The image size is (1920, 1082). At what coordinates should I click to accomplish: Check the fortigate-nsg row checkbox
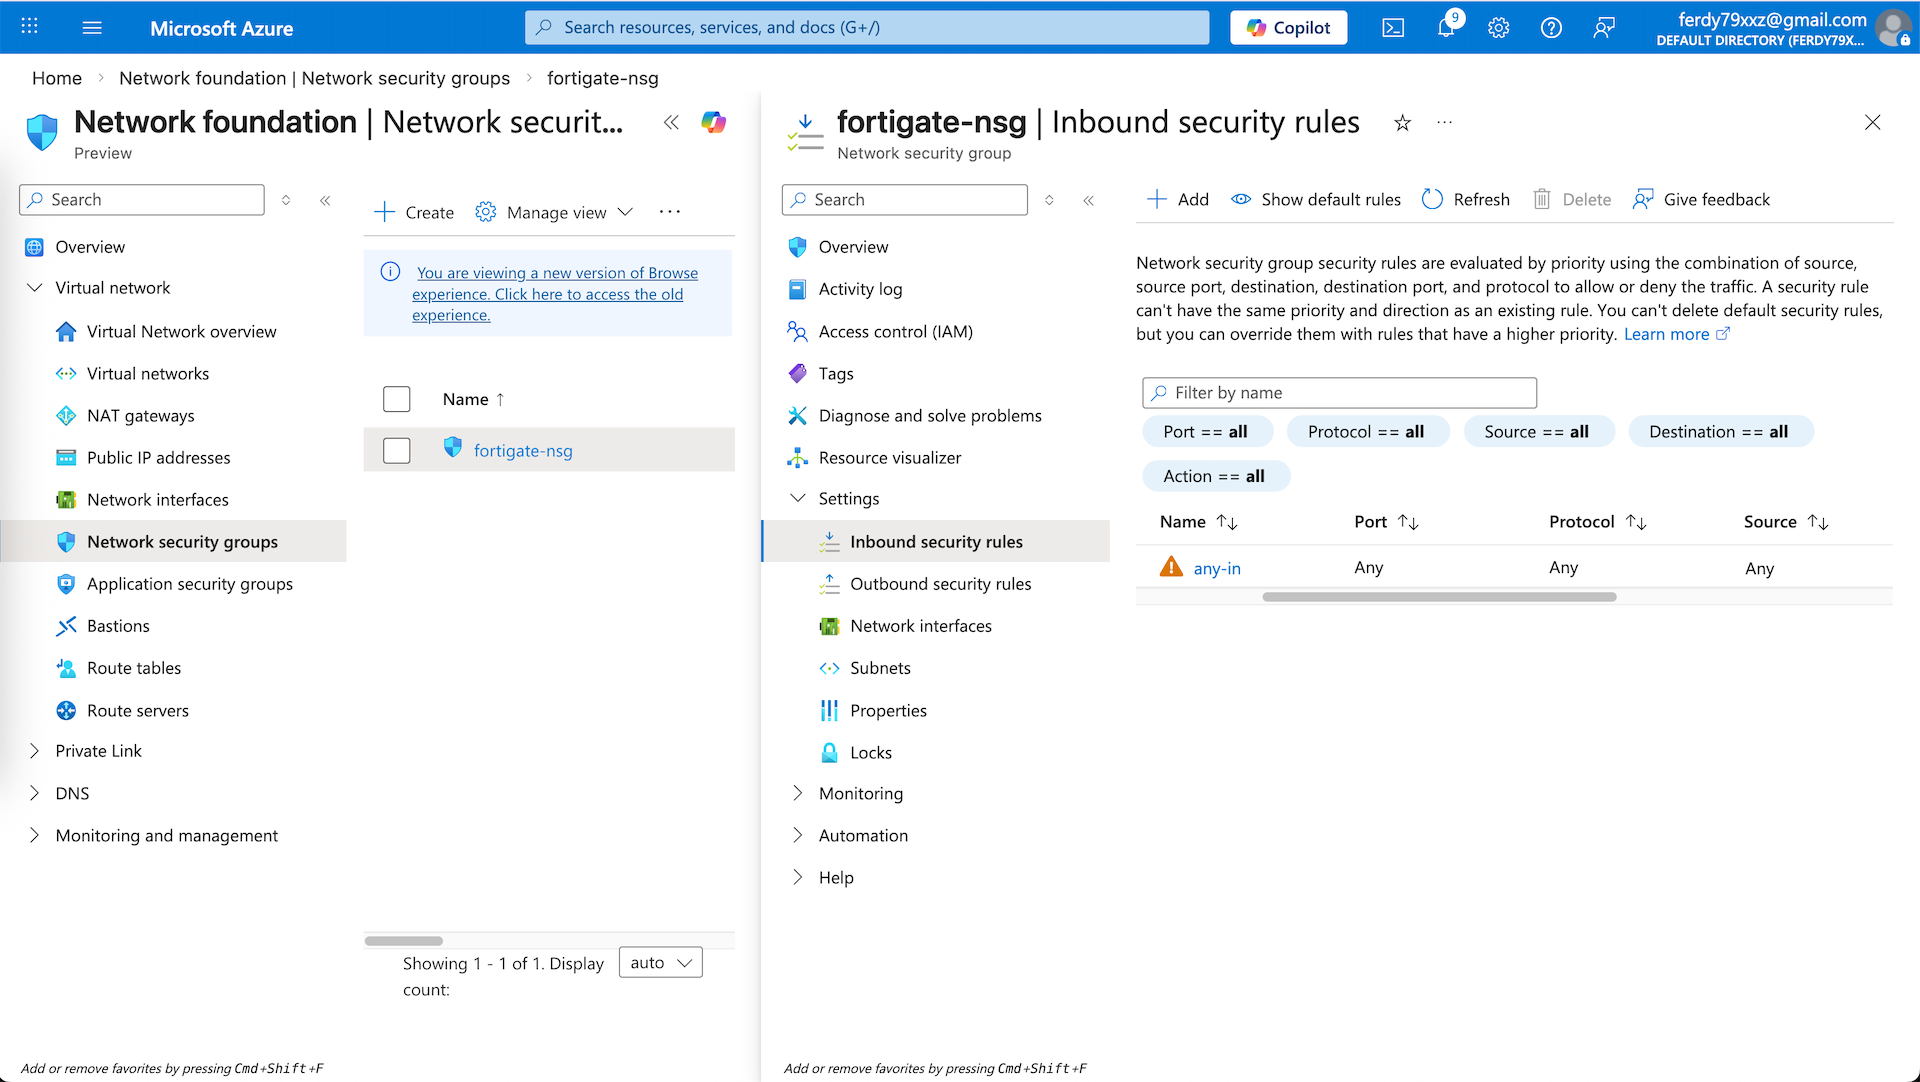coord(397,451)
